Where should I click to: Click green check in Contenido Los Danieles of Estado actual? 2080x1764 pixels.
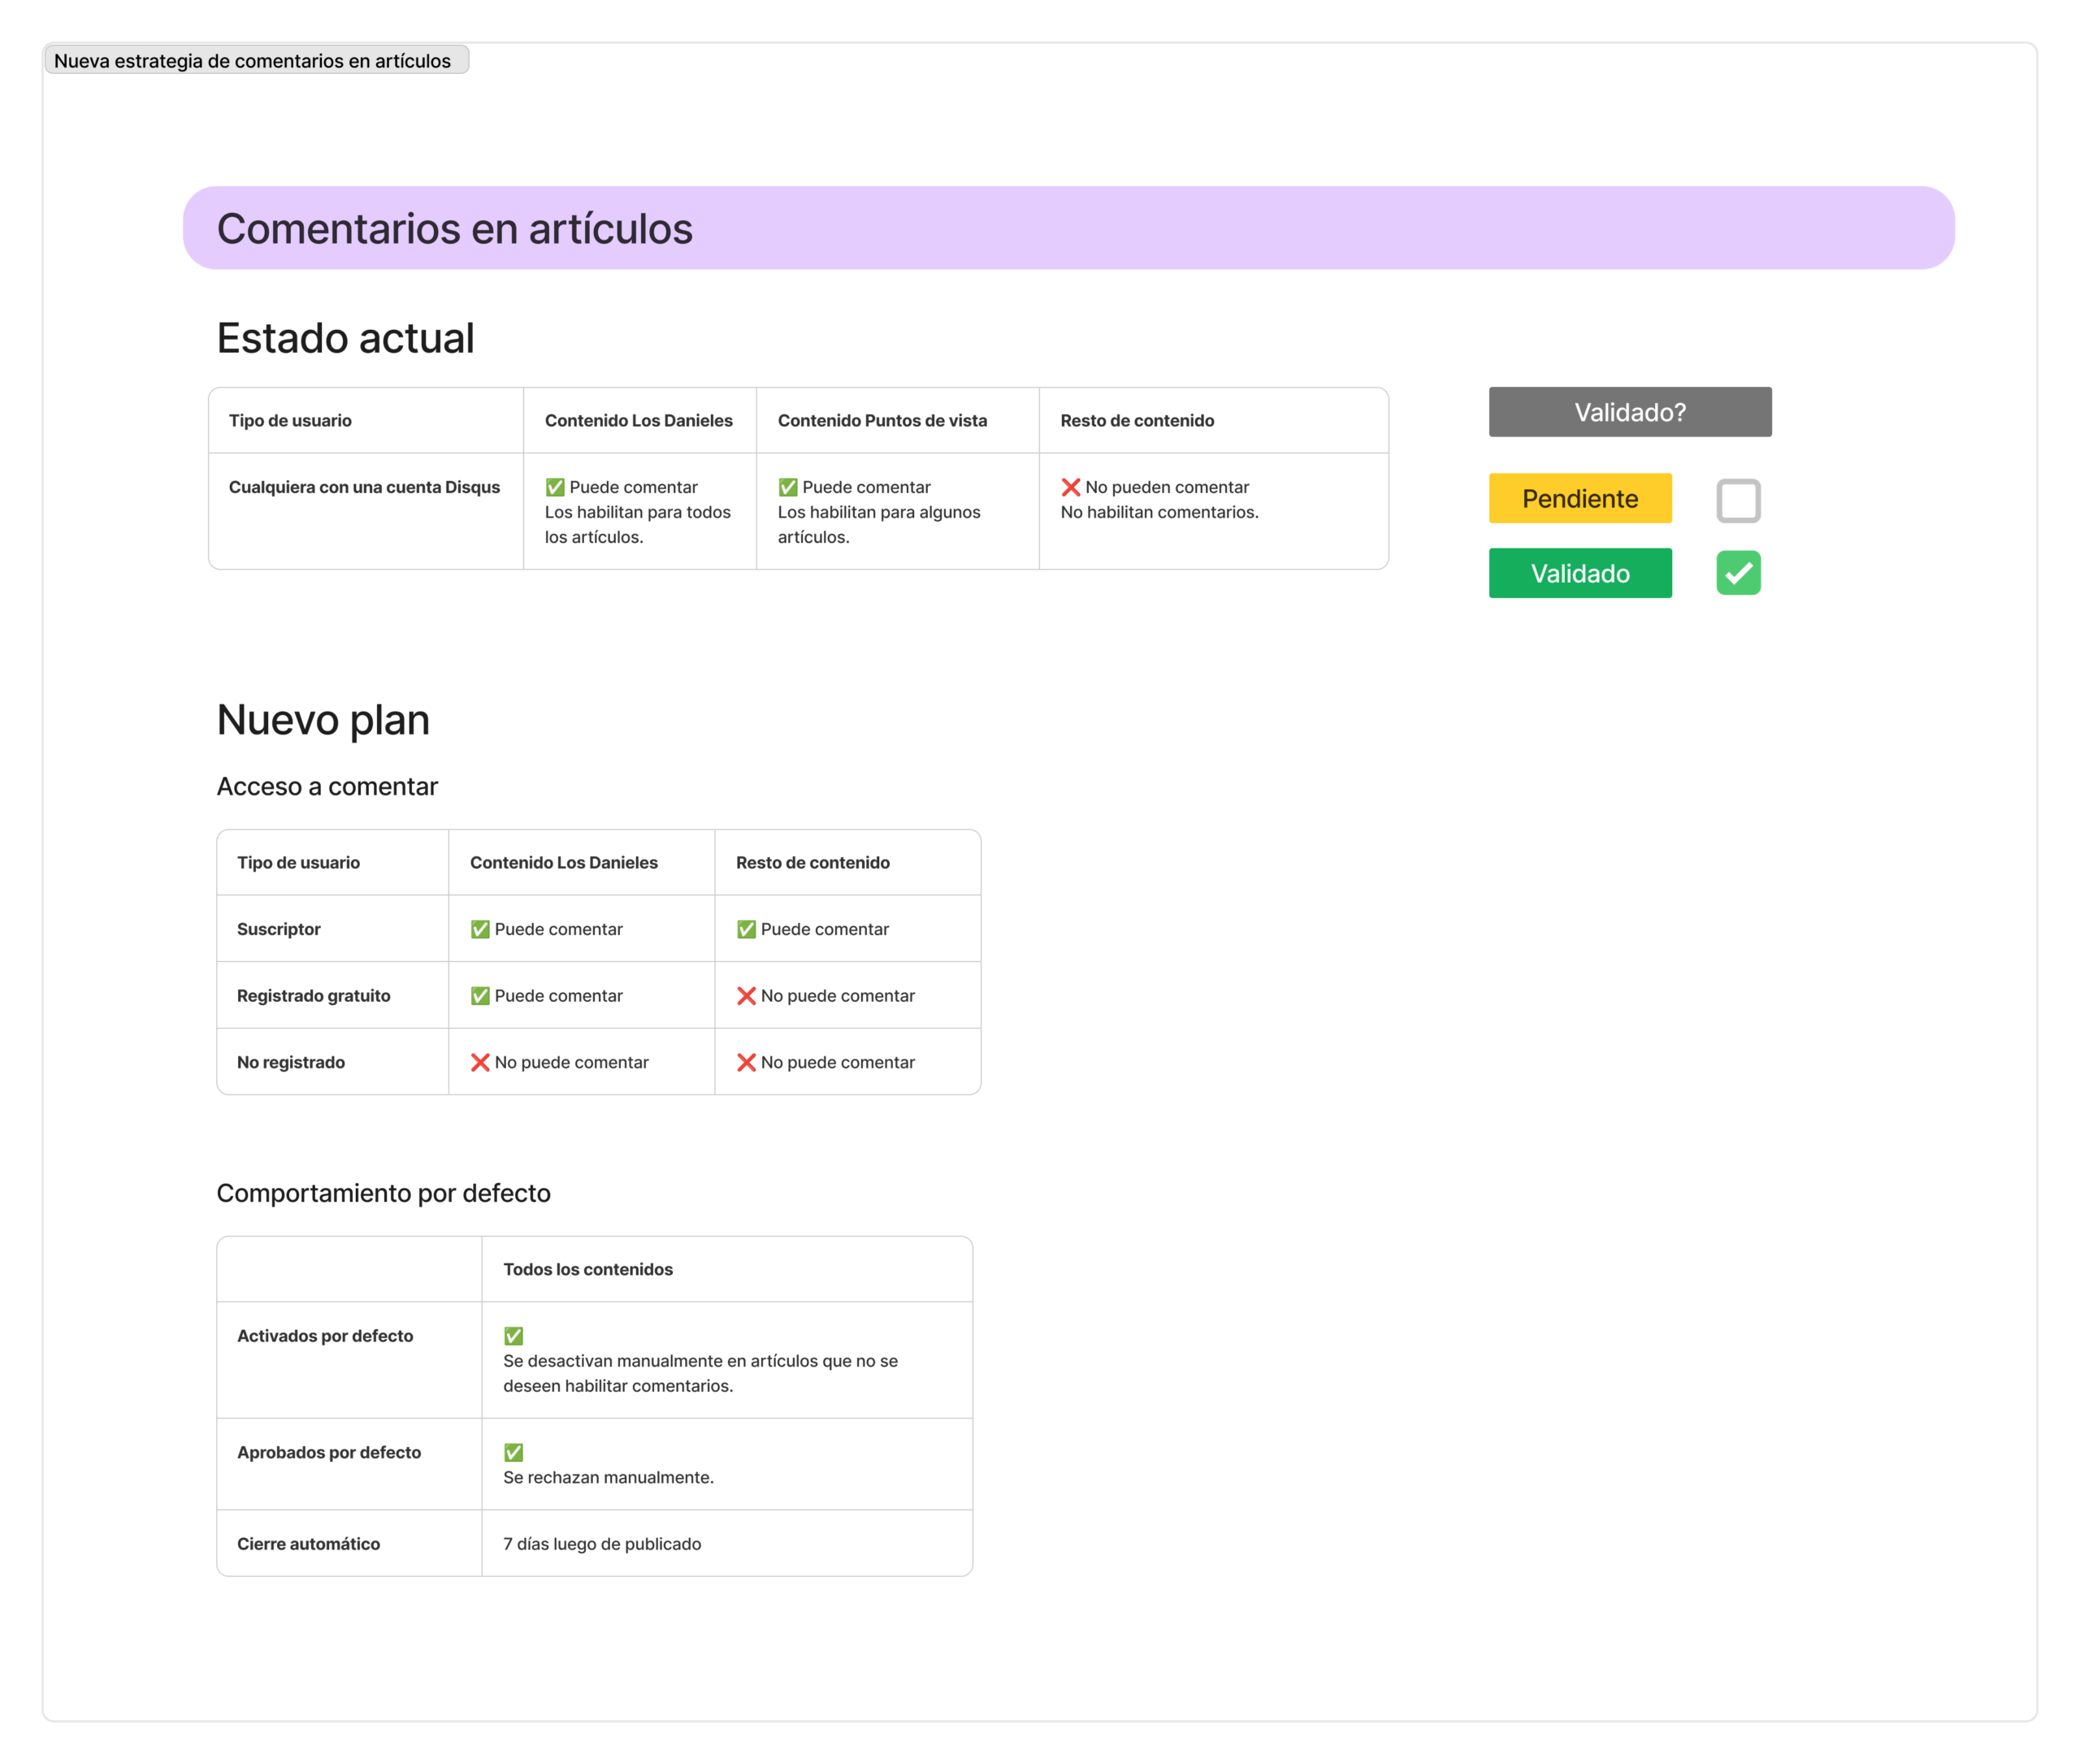[555, 487]
